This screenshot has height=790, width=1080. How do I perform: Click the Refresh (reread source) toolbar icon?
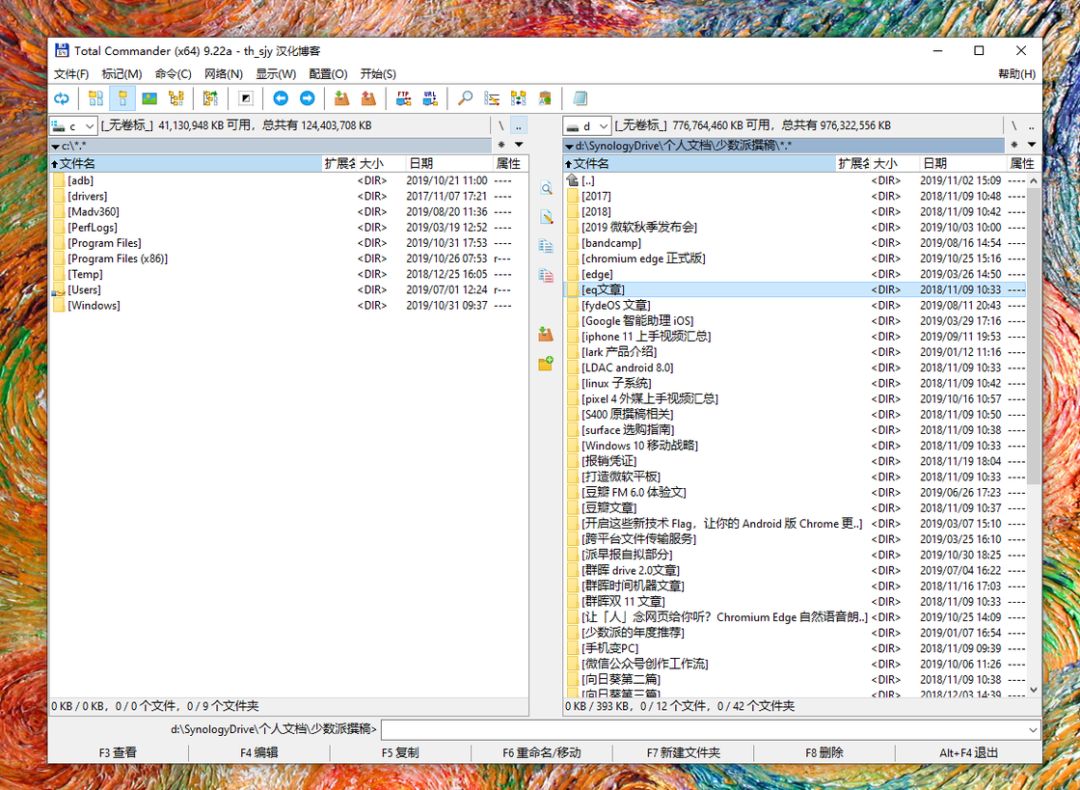coord(62,98)
